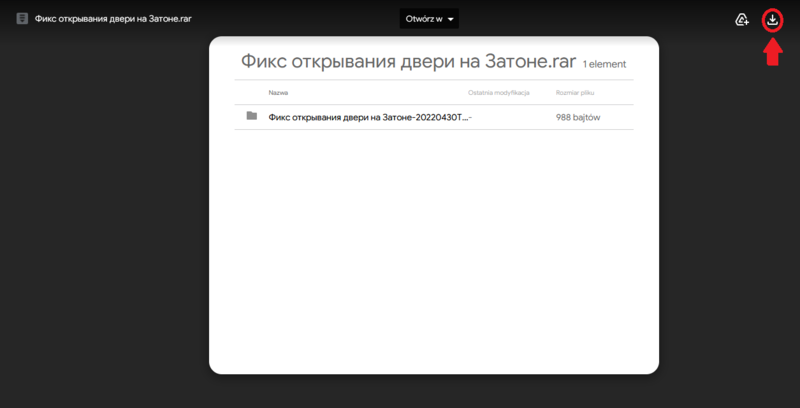Click the arrow beside "Otwórz w"
This screenshot has height=408, width=800.
coord(452,20)
